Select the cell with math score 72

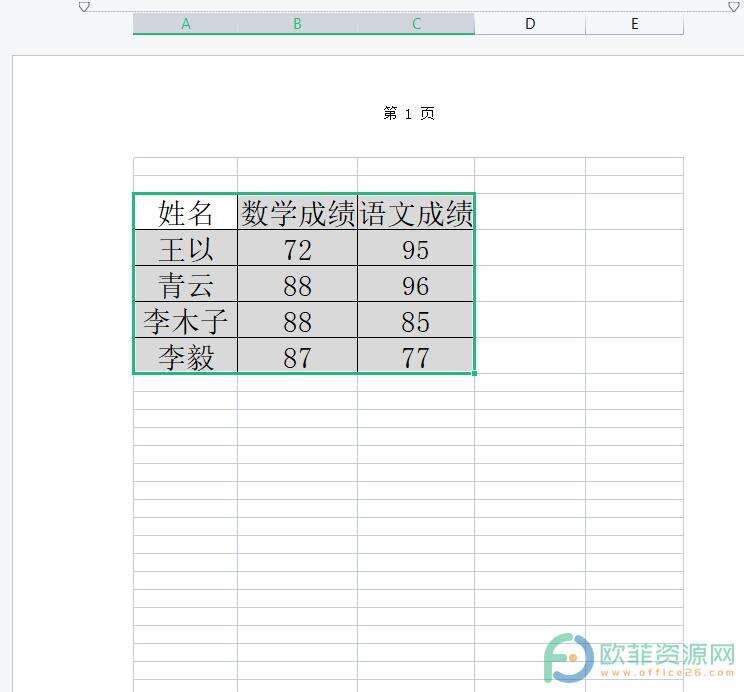coord(298,248)
